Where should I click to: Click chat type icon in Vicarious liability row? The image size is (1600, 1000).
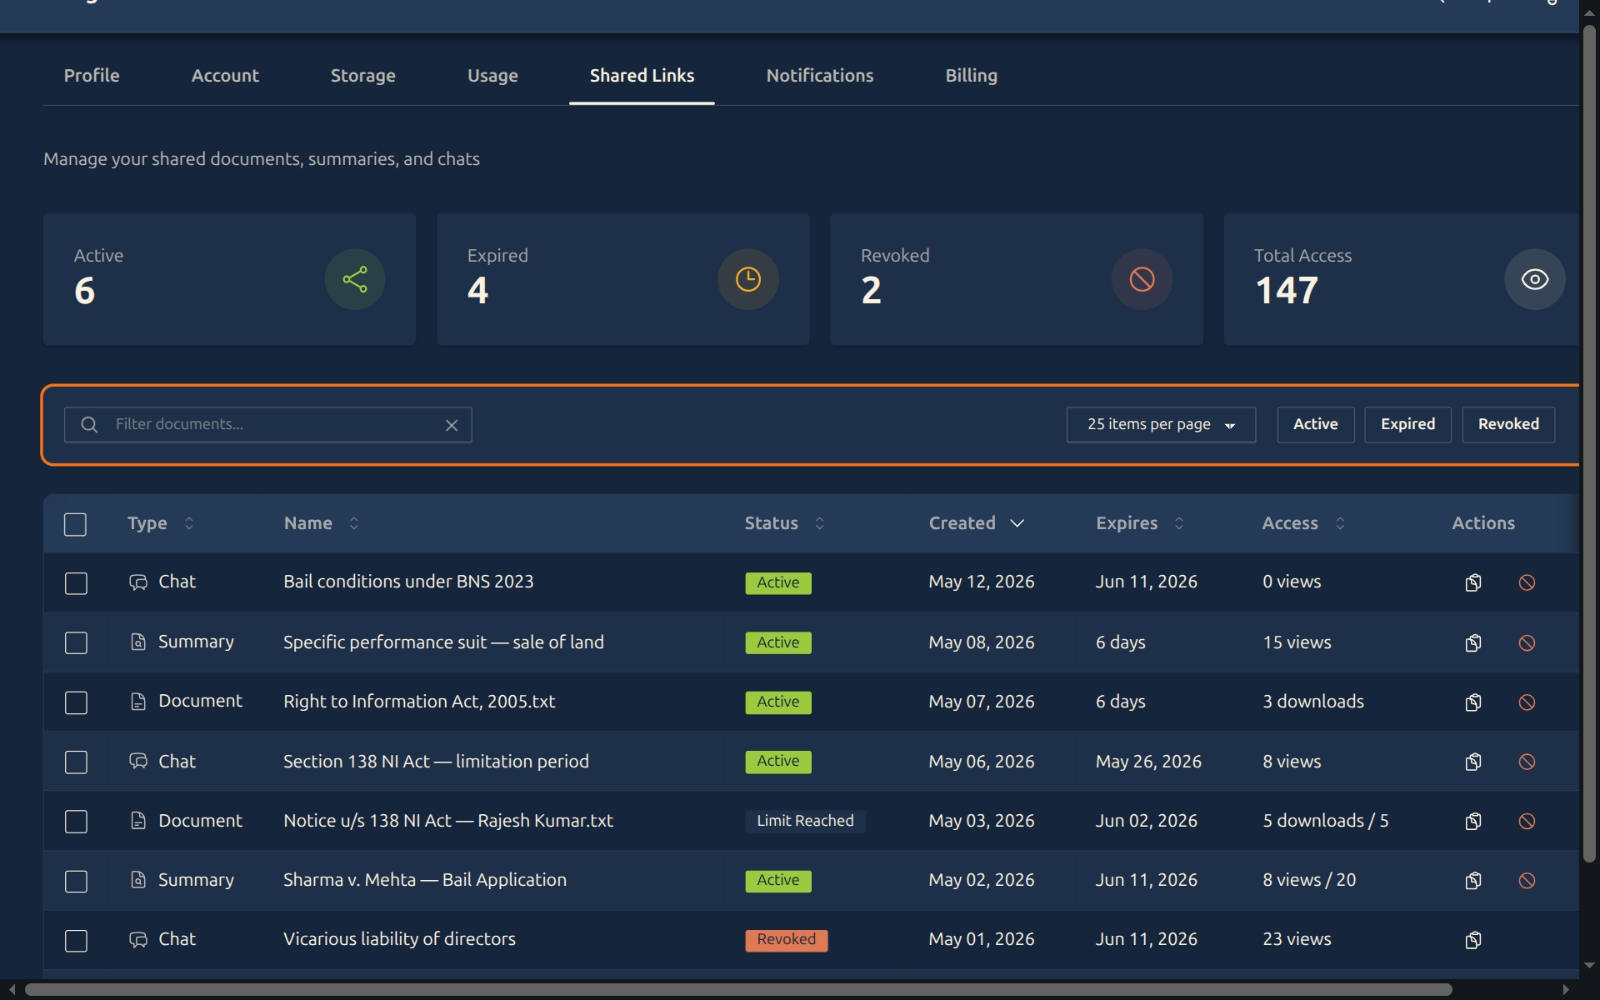pos(138,940)
